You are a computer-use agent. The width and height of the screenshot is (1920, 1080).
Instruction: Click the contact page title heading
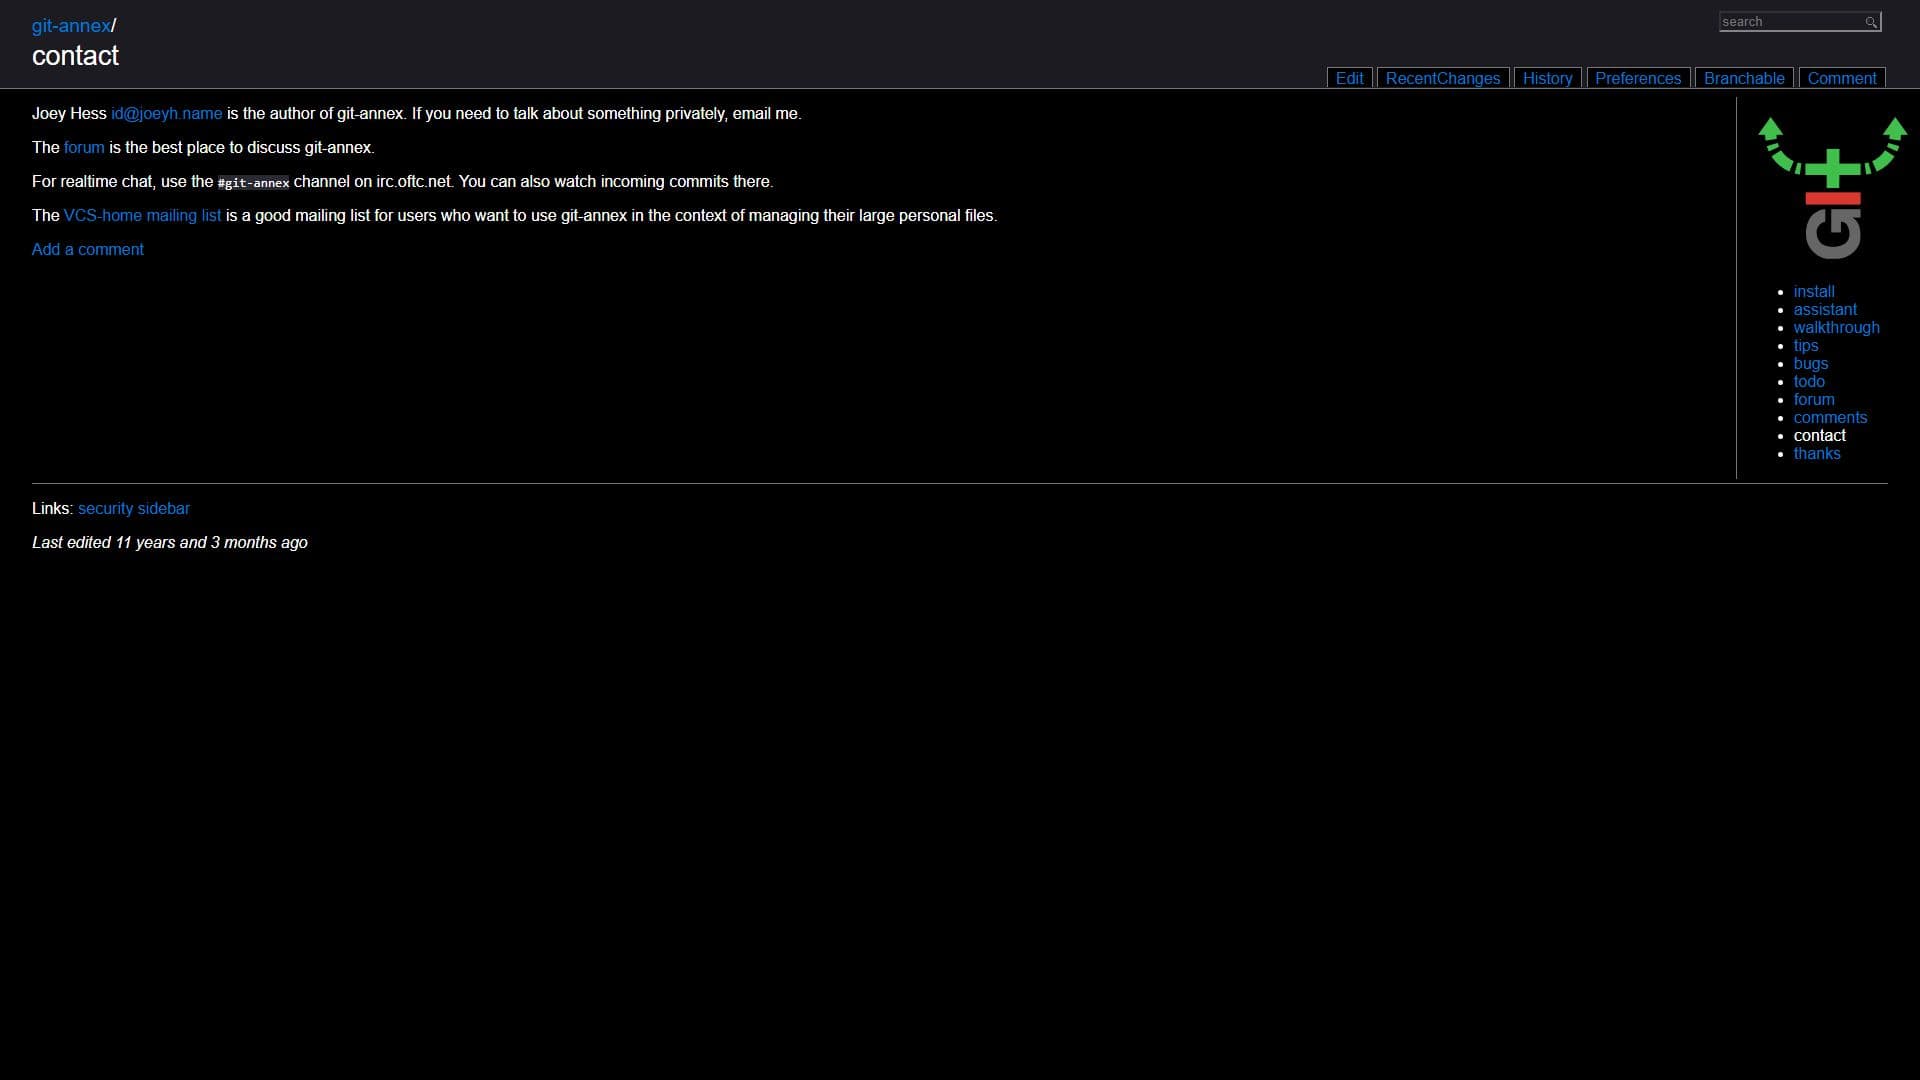pyautogui.click(x=75, y=56)
